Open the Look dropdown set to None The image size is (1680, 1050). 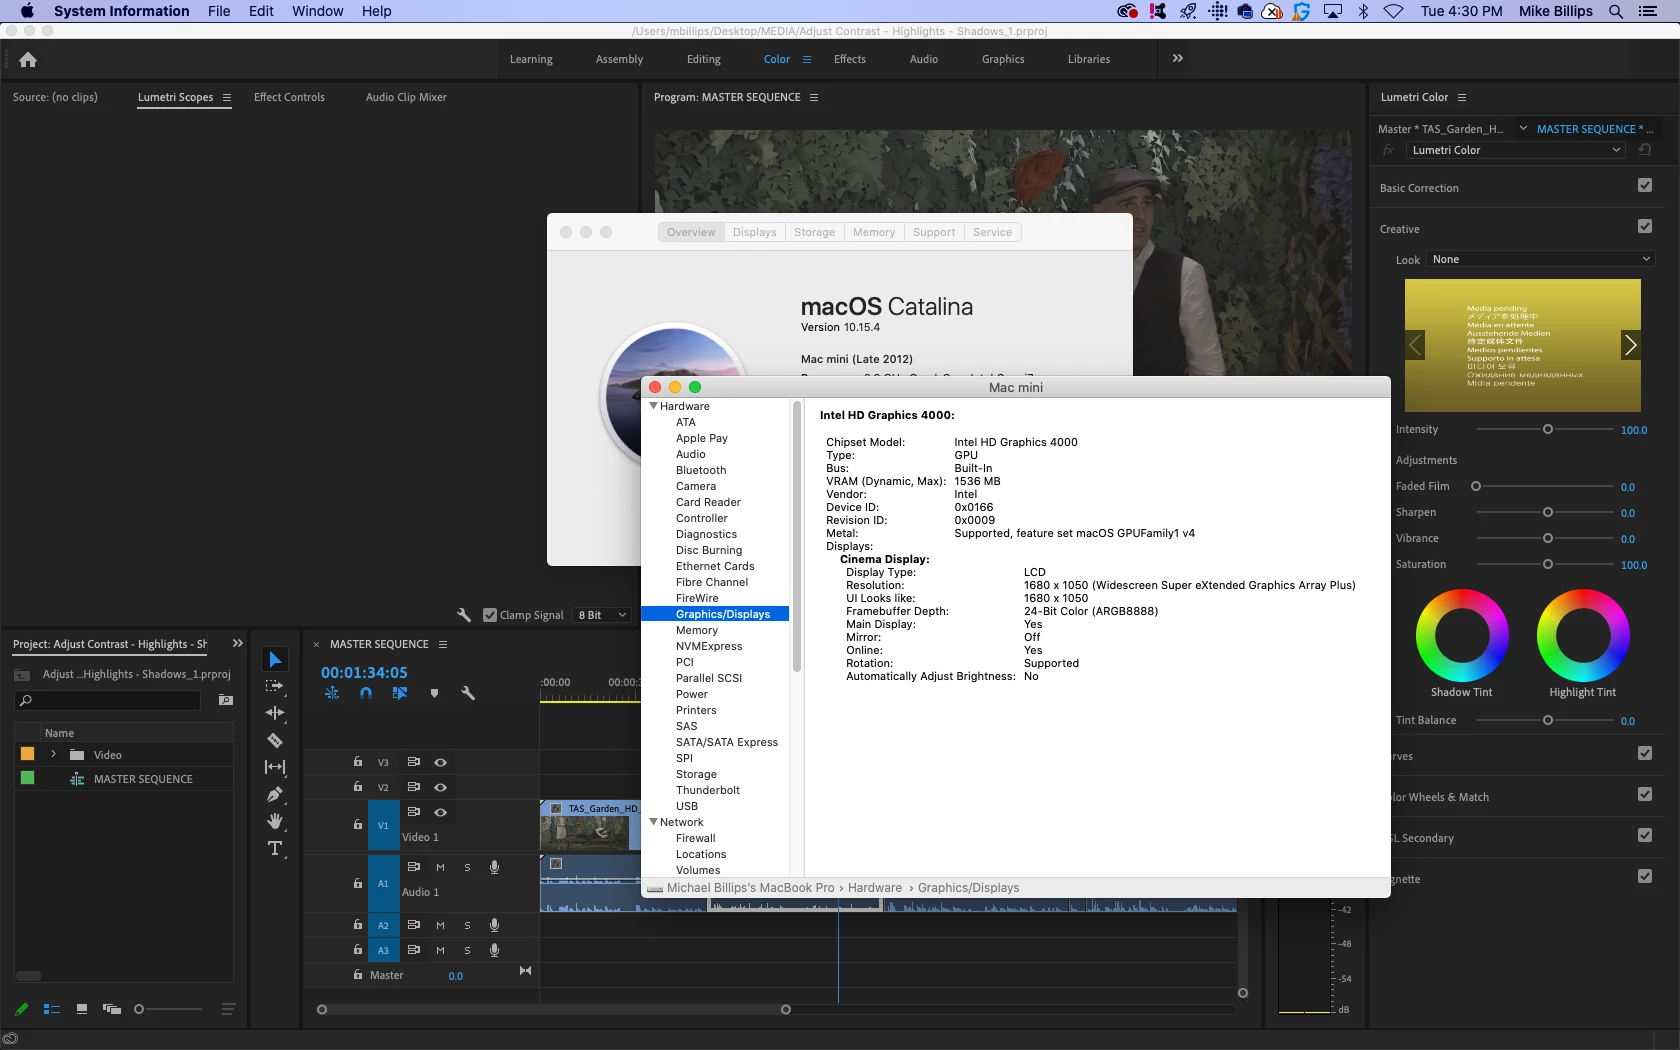pos(1540,259)
